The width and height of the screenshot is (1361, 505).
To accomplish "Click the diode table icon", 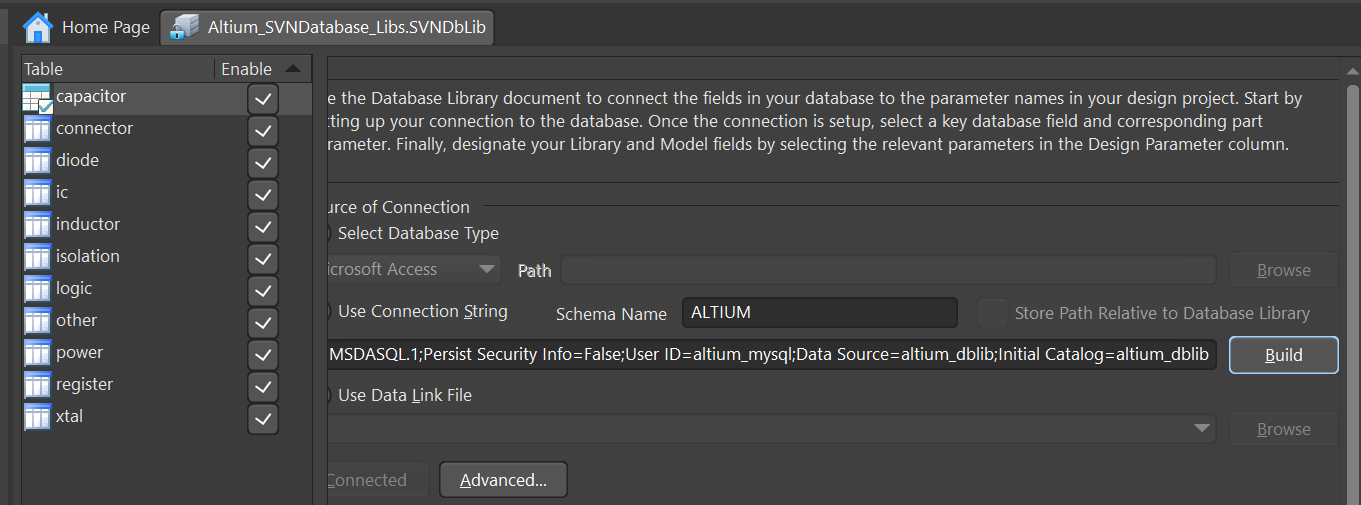I will click(37, 161).
